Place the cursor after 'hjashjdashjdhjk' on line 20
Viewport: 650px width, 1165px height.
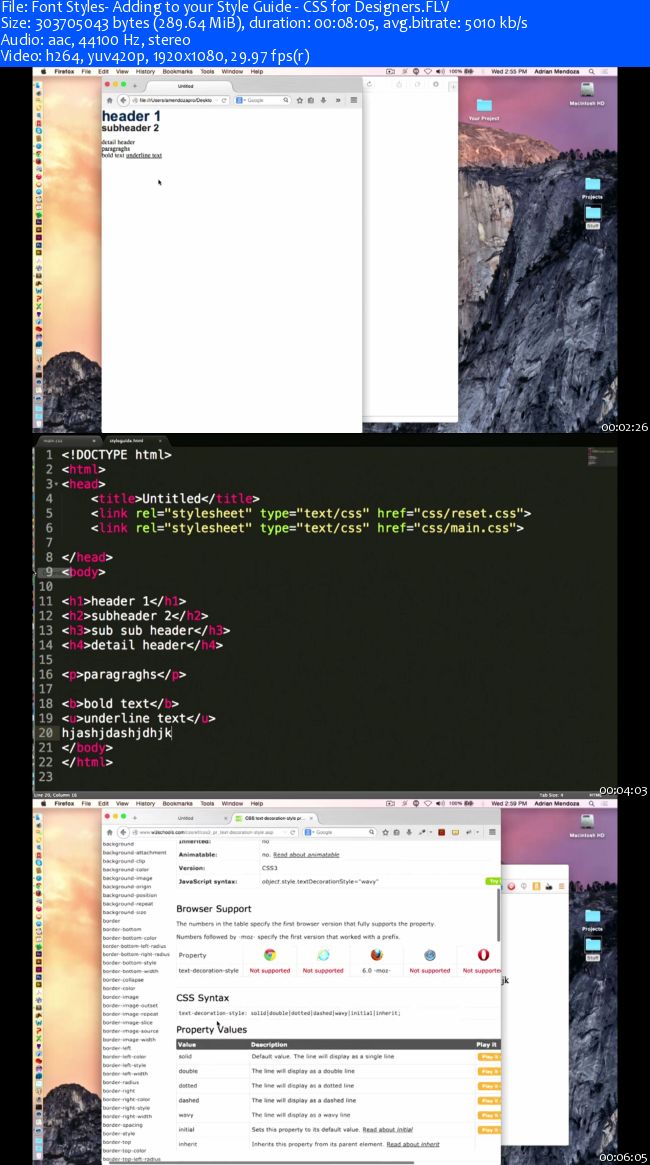[x=172, y=733]
